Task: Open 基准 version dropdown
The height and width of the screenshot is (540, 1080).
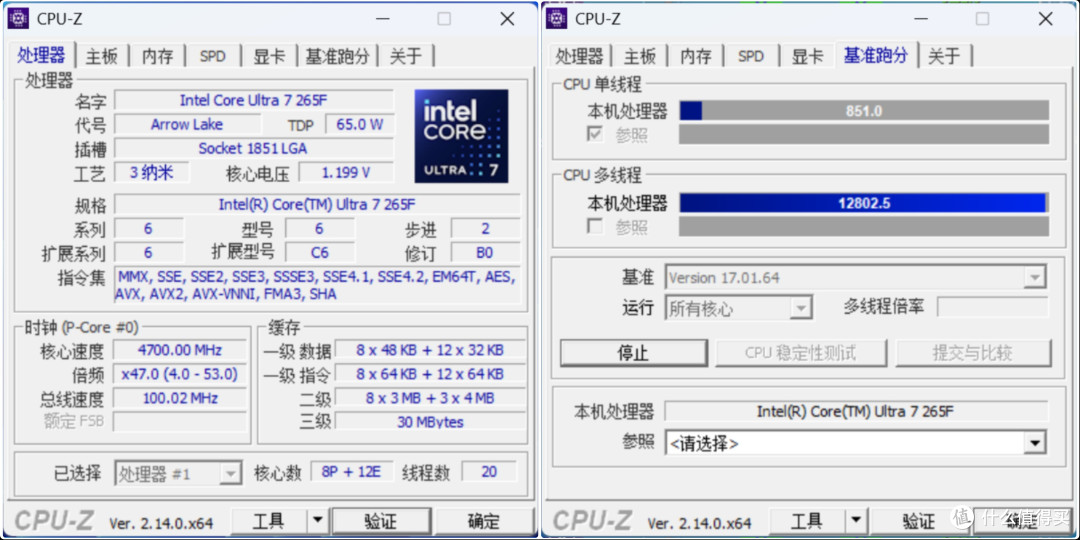Action: (856, 278)
